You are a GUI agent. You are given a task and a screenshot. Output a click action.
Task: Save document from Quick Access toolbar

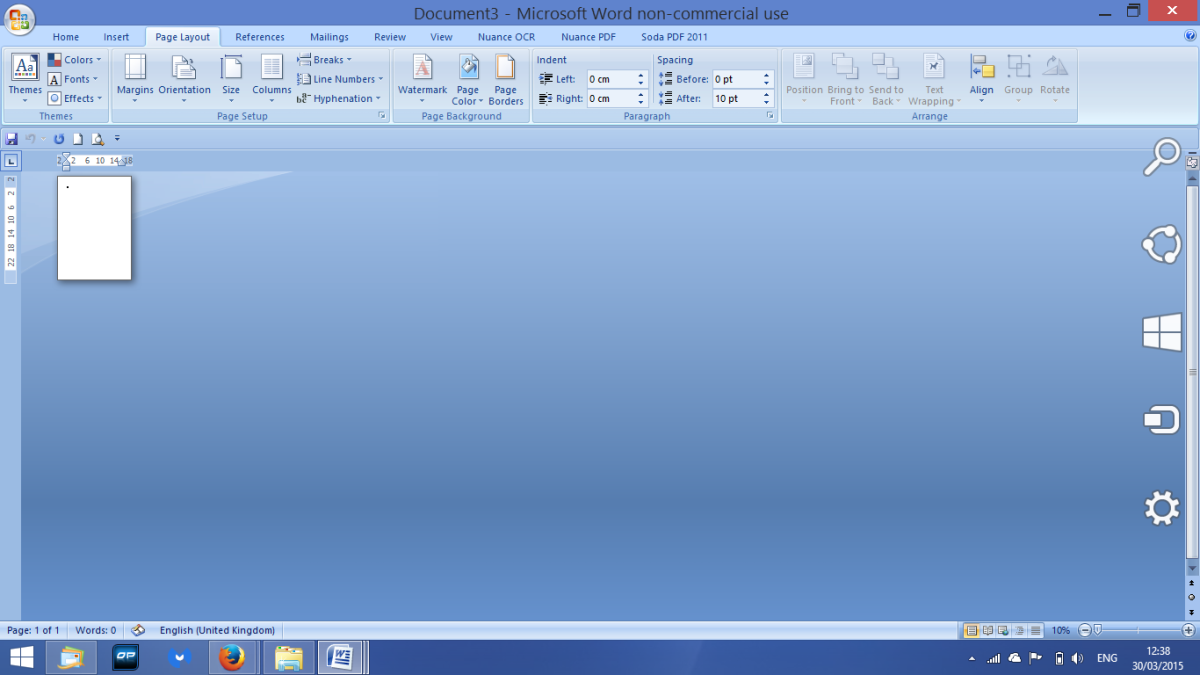(x=11, y=139)
